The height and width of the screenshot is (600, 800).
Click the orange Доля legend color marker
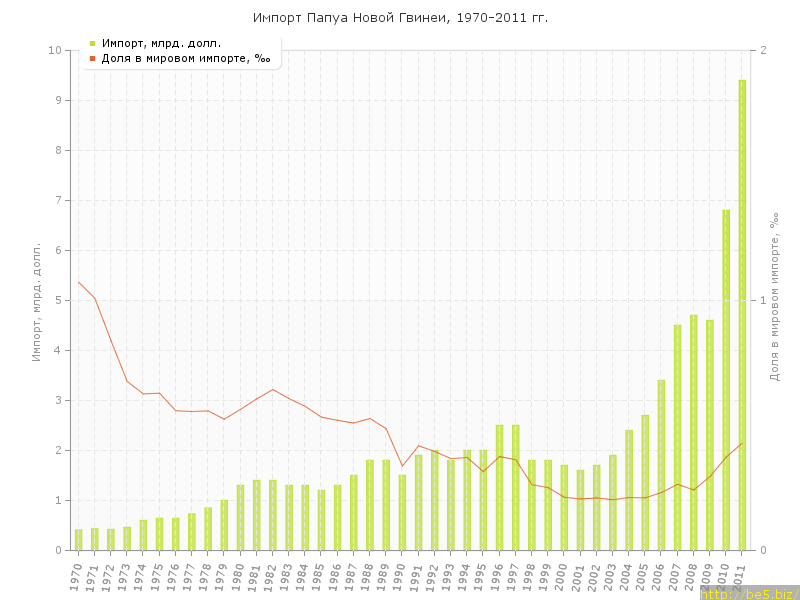point(92,58)
